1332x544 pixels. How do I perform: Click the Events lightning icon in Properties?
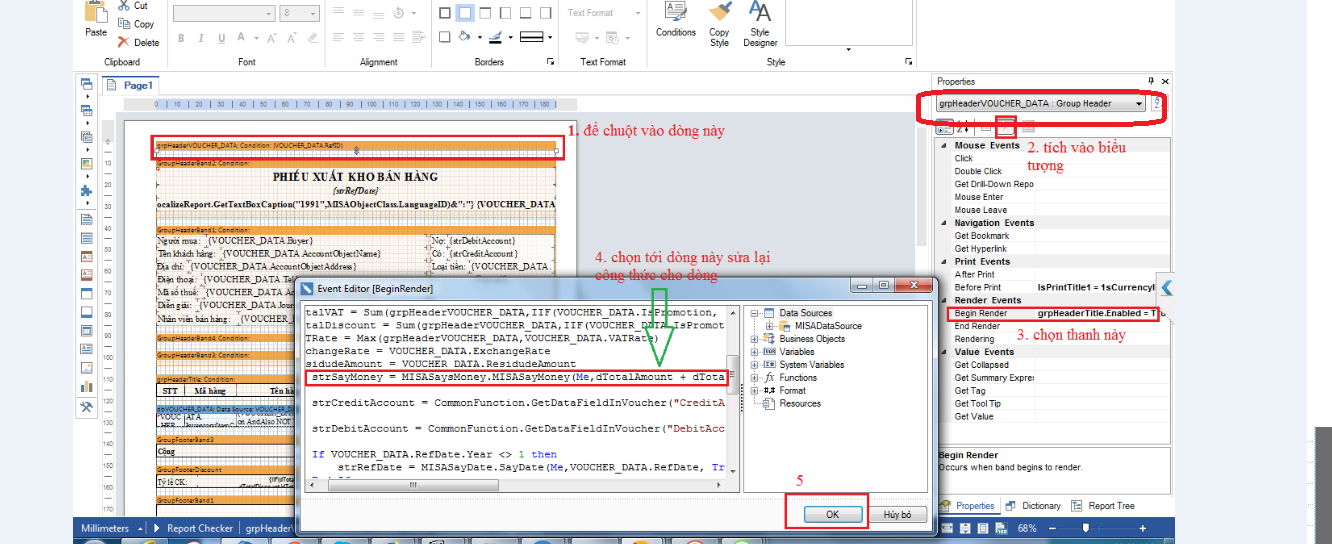click(1006, 127)
